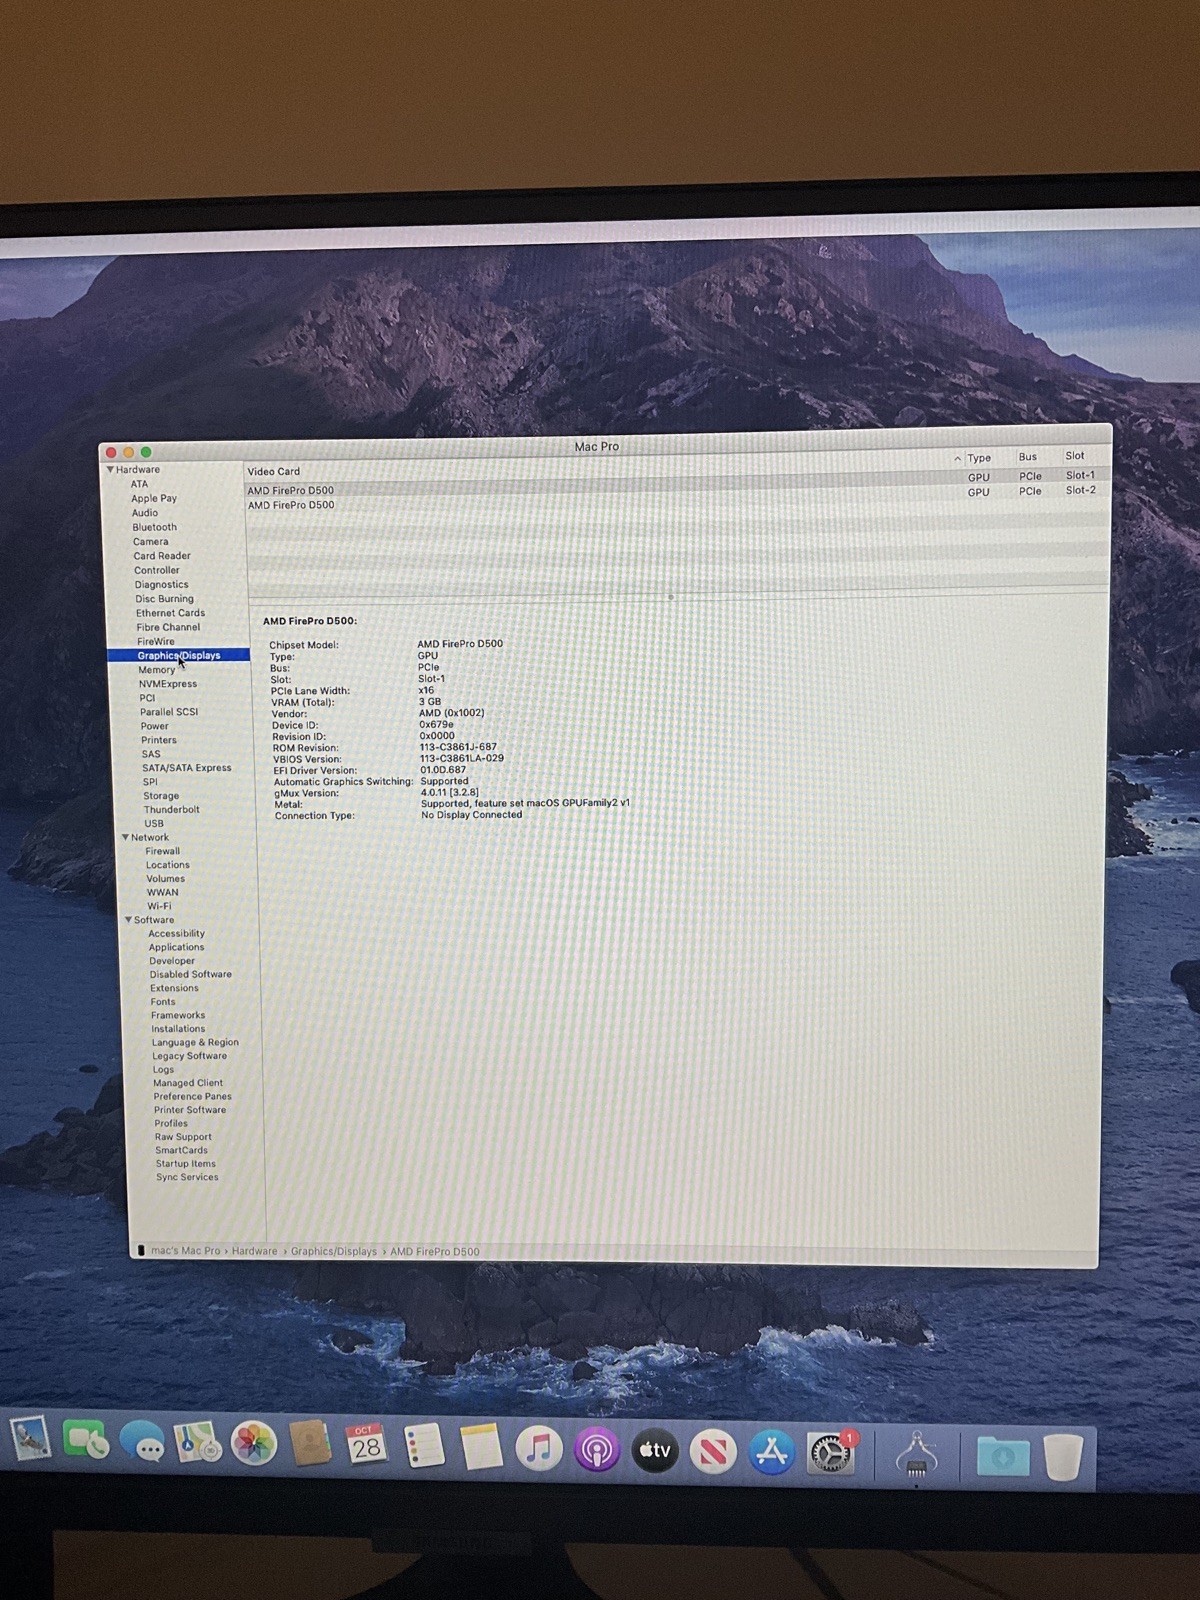Select Power in the sidebar
This screenshot has width=1200, height=1600.
point(155,726)
